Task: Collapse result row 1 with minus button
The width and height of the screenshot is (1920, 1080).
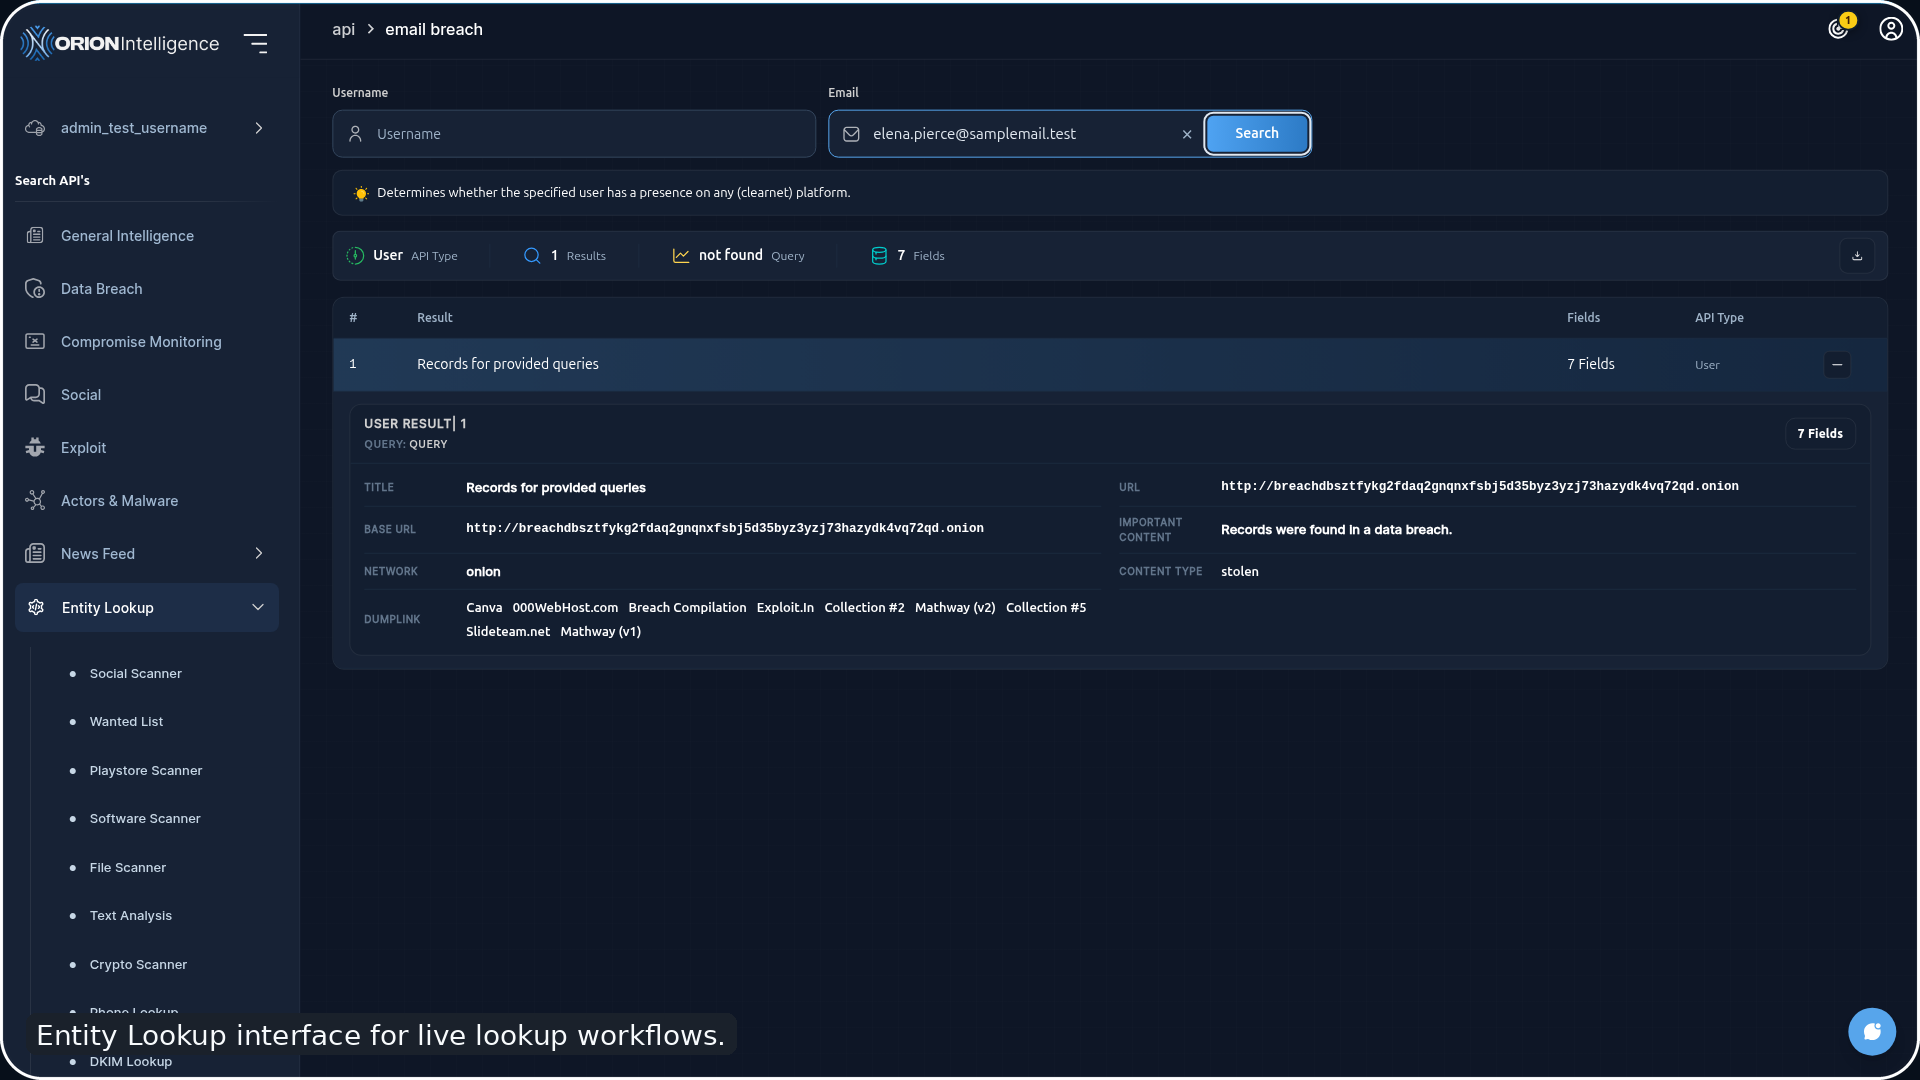Action: [1837, 365]
